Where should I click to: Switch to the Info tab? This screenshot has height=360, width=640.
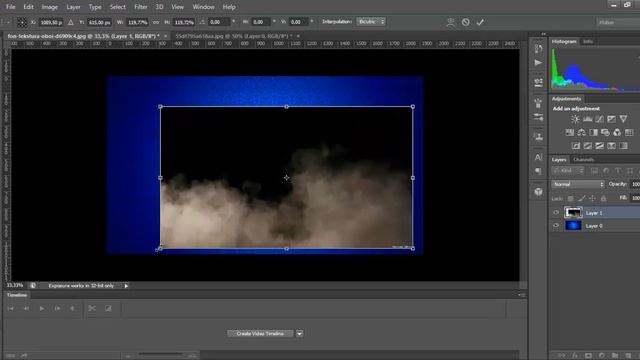click(588, 42)
